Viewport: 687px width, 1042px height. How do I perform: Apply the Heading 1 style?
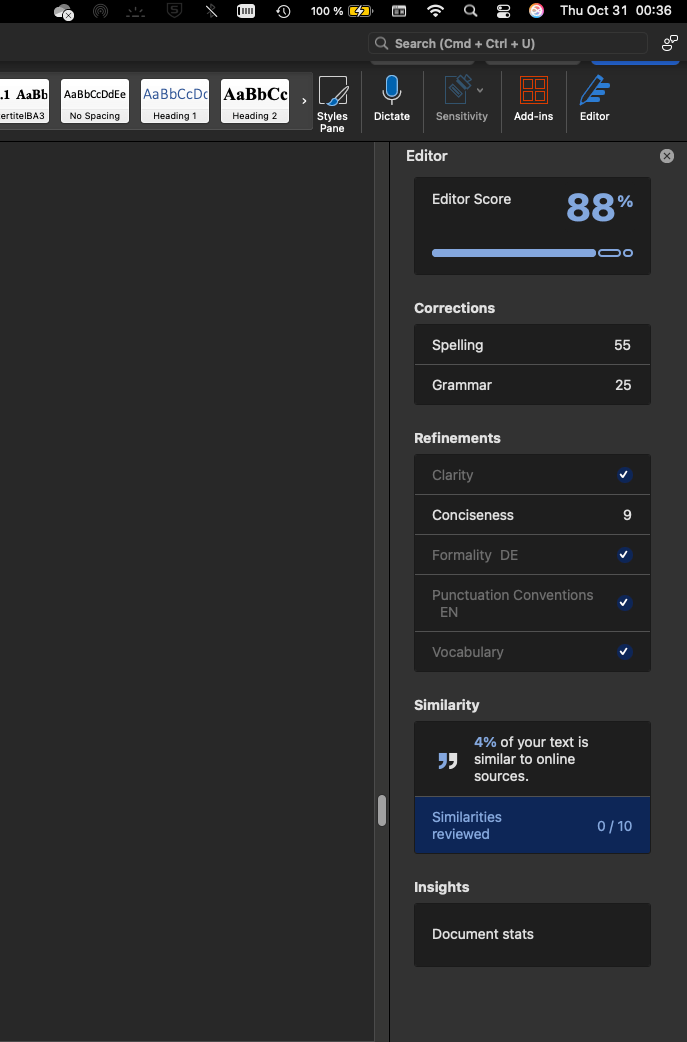click(x=175, y=101)
